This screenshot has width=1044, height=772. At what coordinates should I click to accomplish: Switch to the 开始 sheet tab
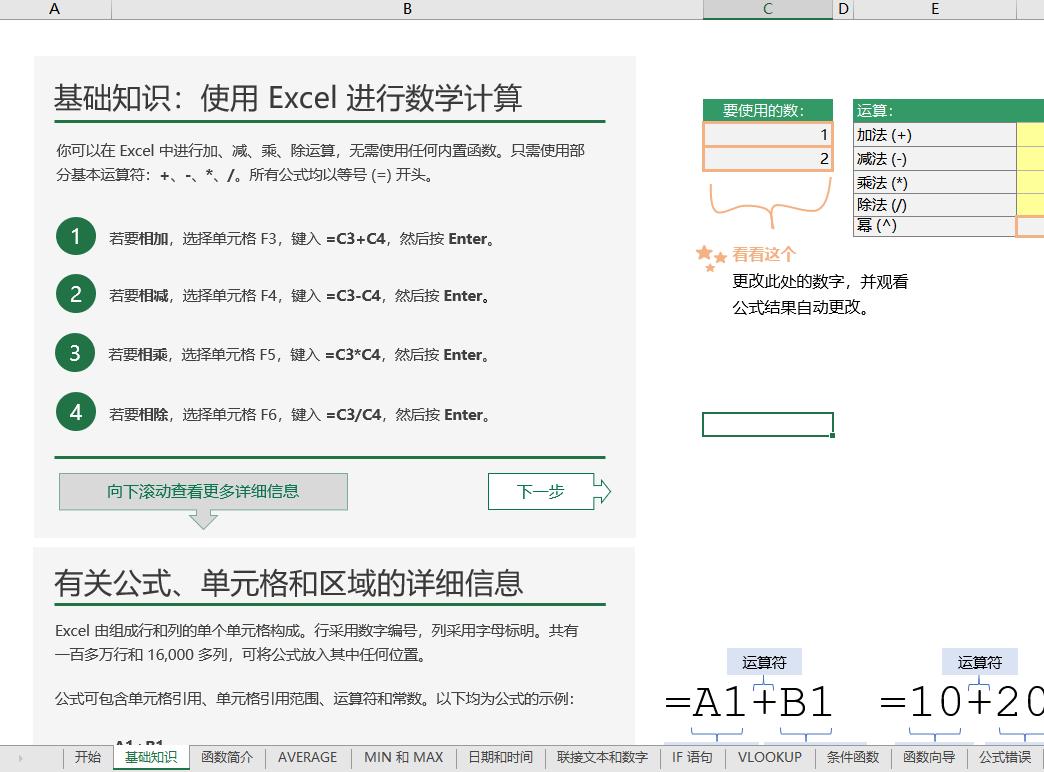click(87, 757)
